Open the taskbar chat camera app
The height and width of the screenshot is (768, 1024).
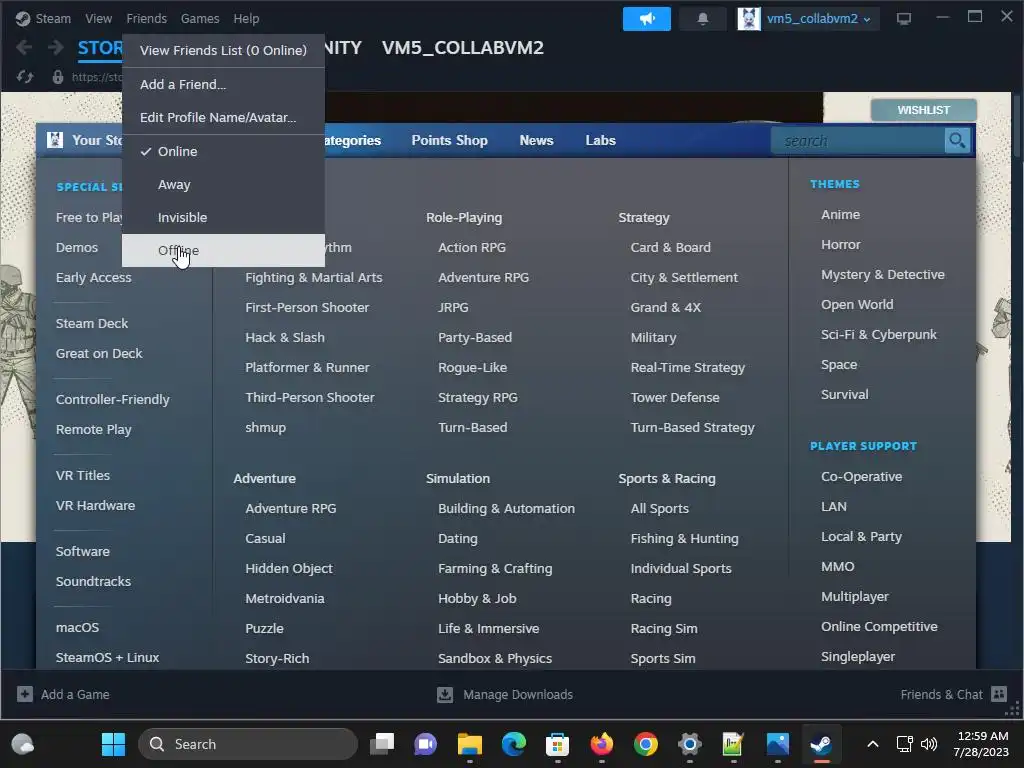pos(425,744)
